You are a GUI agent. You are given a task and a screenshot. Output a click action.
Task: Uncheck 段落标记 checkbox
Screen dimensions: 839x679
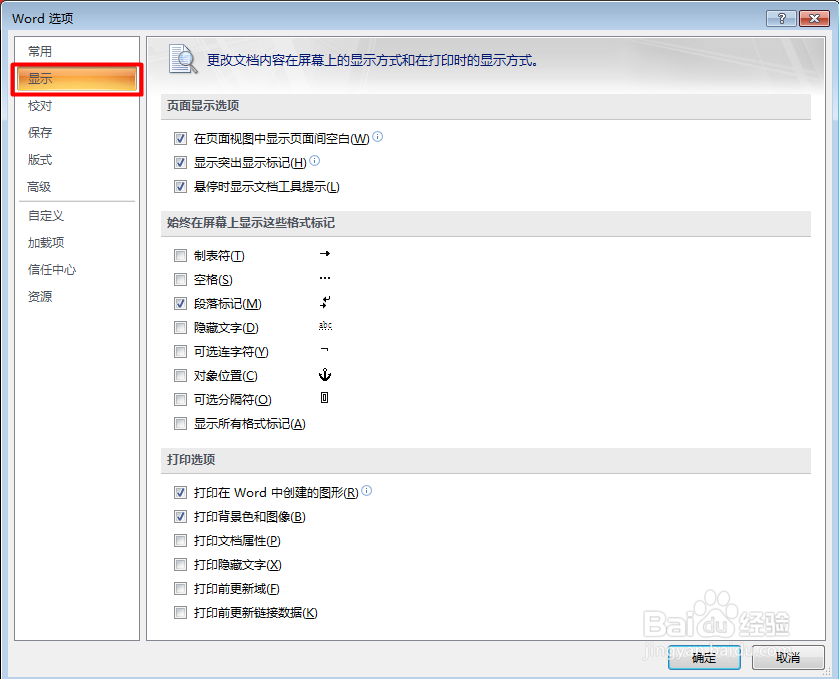click(x=180, y=304)
